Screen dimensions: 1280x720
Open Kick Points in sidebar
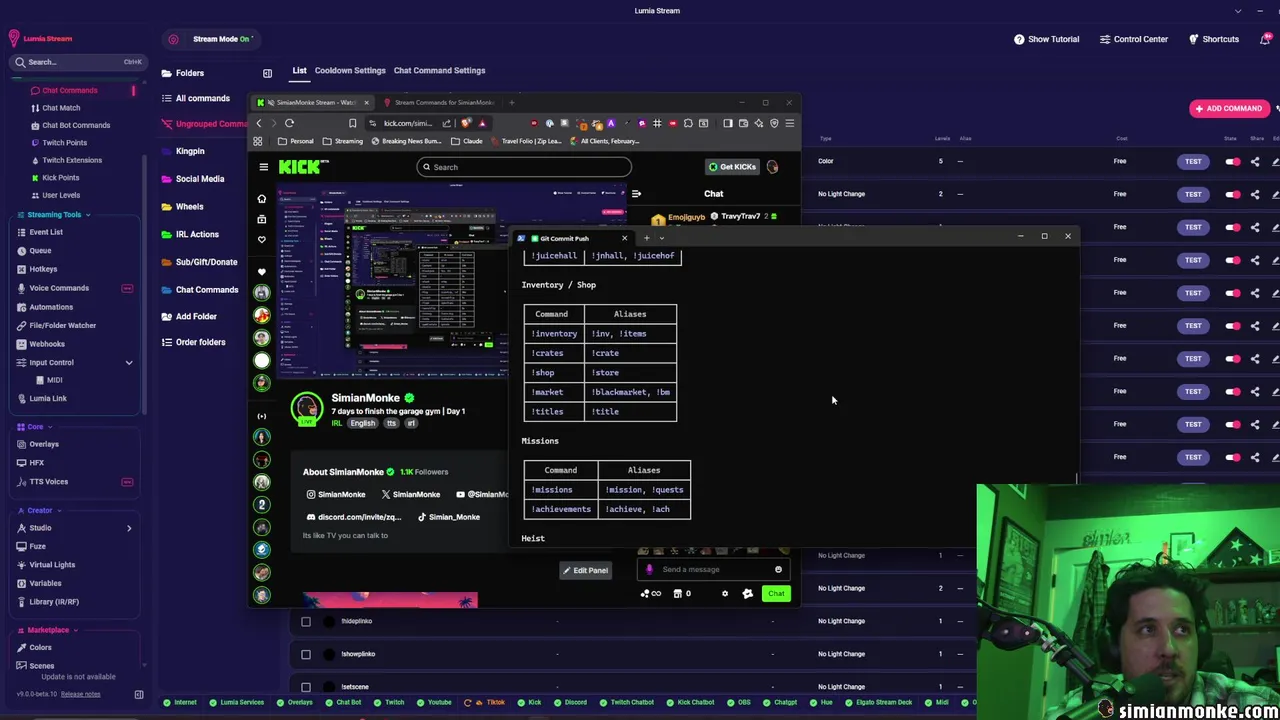click(60, 177)
